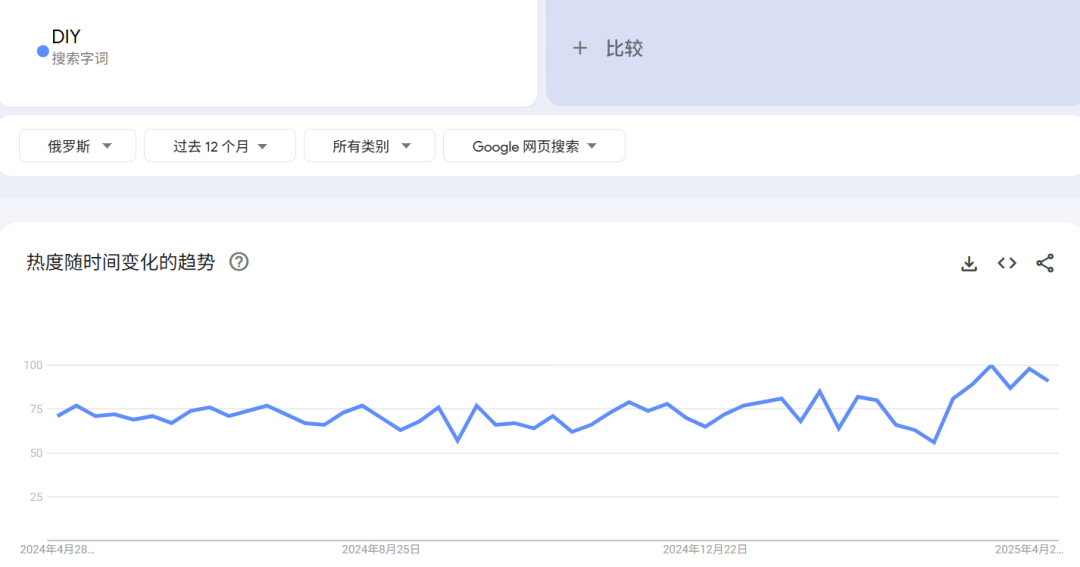Screen dimensions: 1080x567
Task: Open the 过去 12 个月 time range dropdown
Action: tap(220, 146)
